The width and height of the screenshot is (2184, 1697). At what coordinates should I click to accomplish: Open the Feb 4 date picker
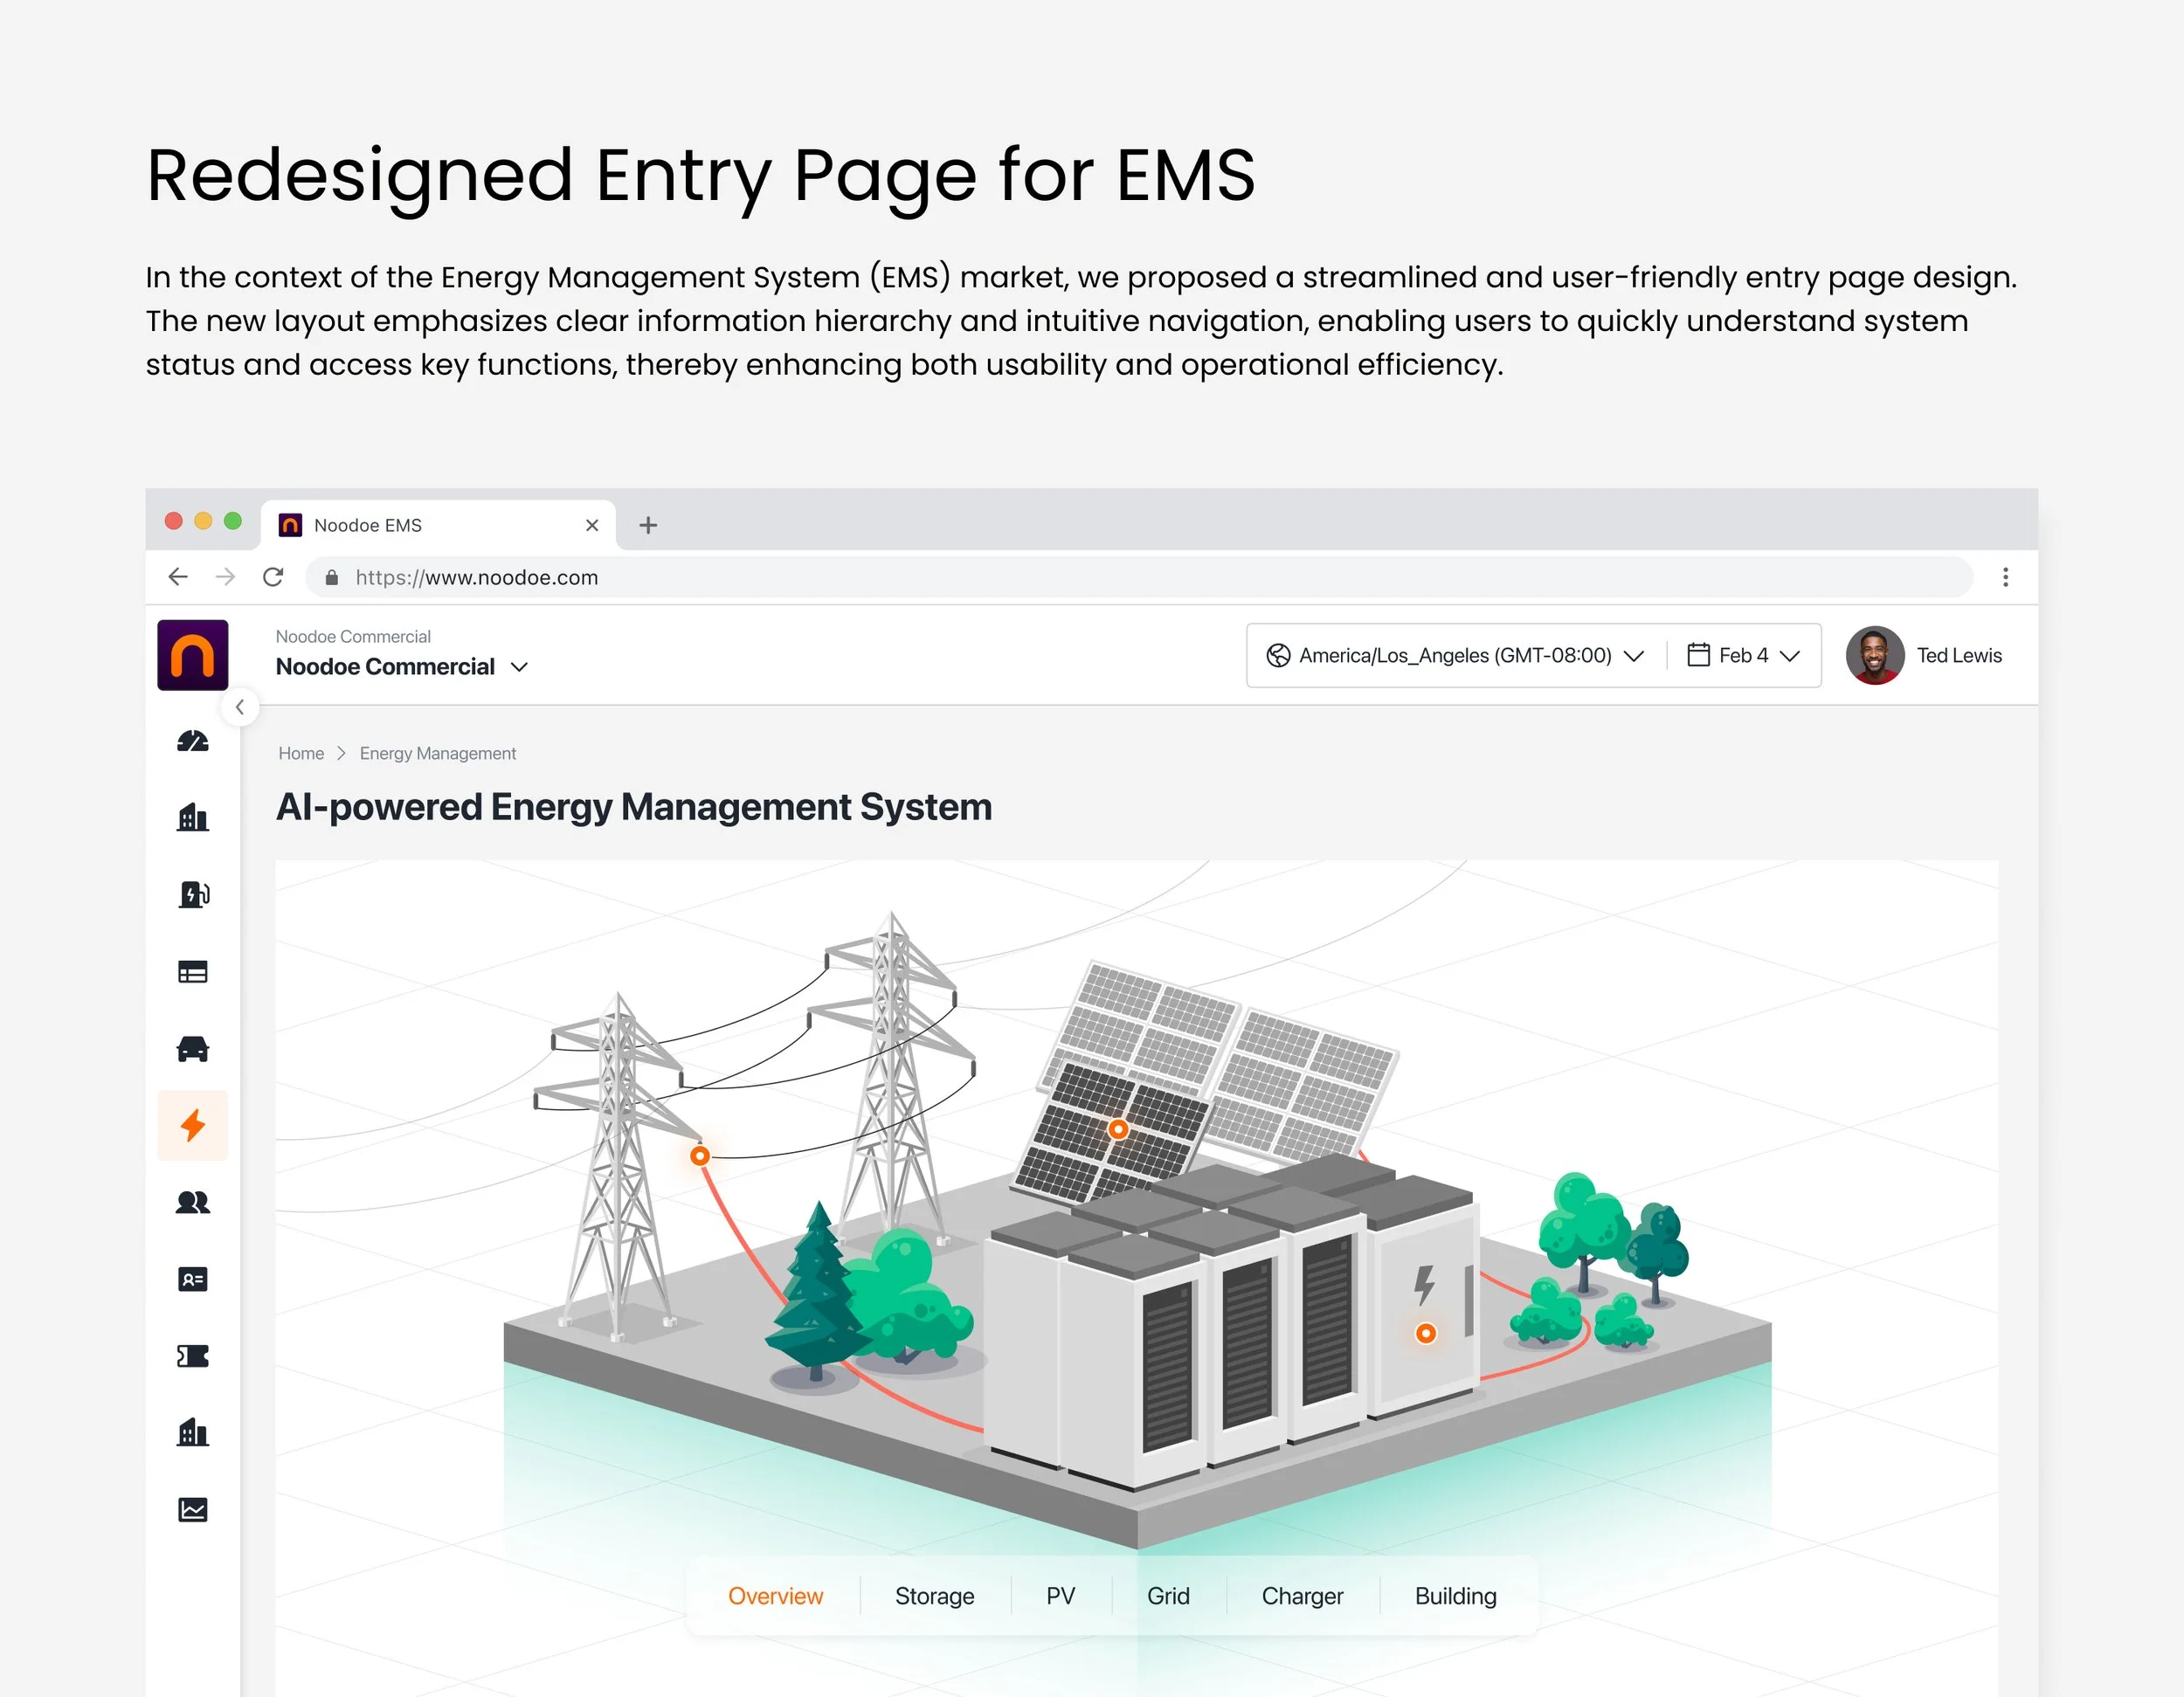1744,655
